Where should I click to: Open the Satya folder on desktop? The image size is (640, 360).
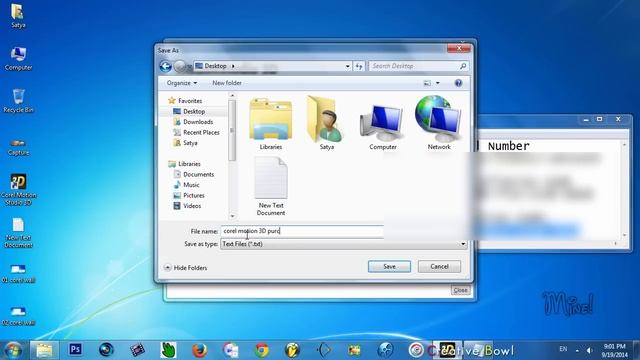[18, 16]
